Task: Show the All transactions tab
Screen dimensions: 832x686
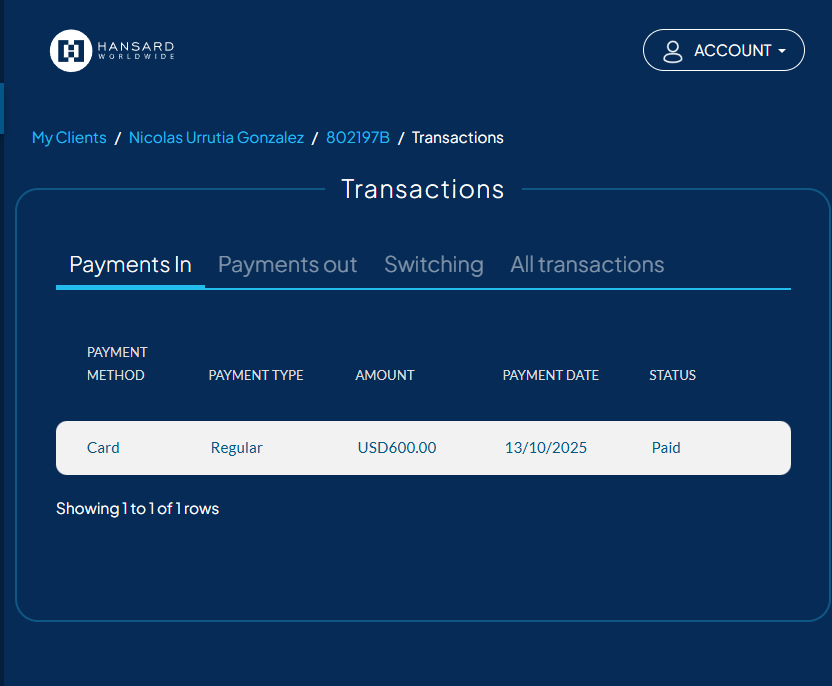Action: 587,265
